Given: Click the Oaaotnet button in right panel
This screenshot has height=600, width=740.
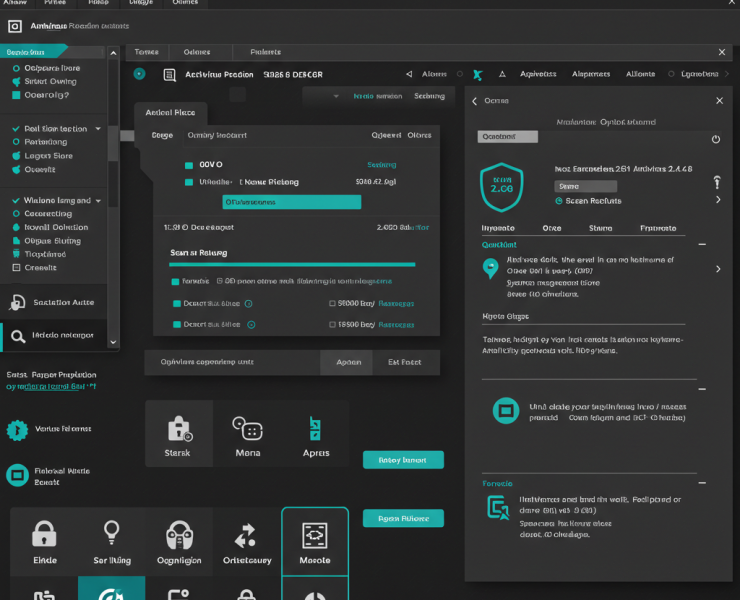Looking at the screenshot, I should tap(507, 137).
